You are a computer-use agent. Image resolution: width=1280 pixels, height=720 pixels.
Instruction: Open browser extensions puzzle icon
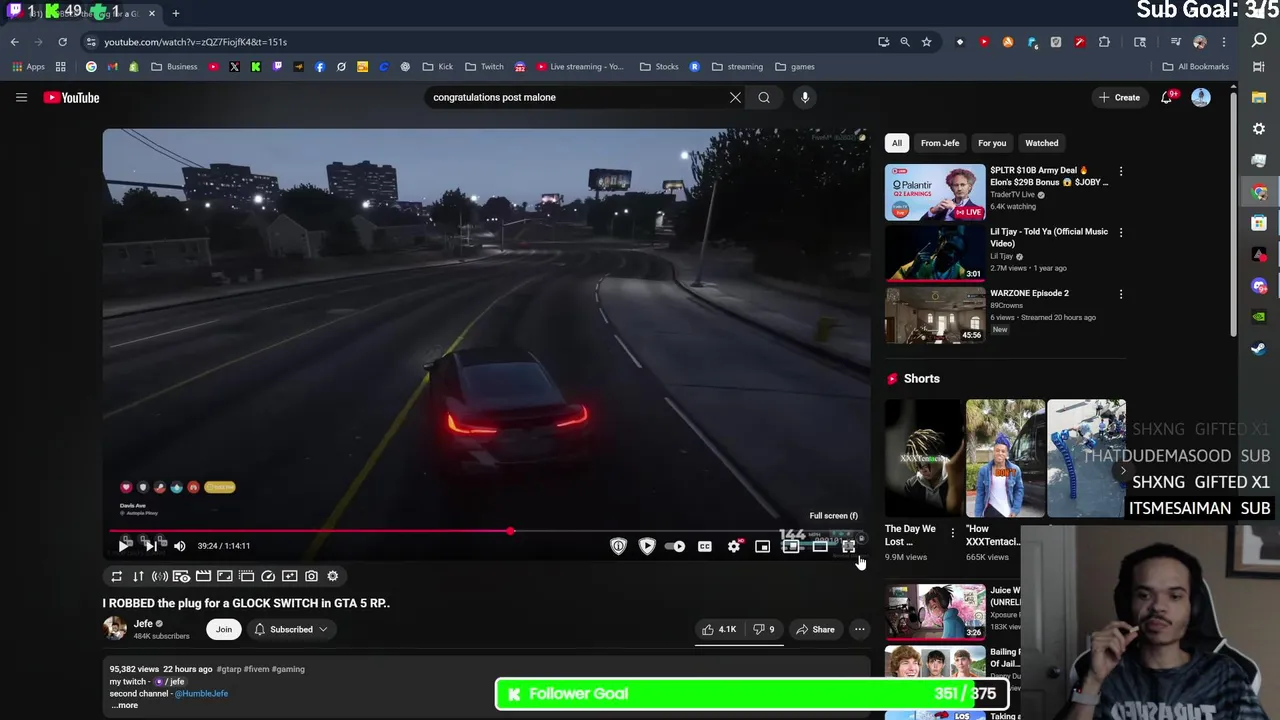[1104, 42]
